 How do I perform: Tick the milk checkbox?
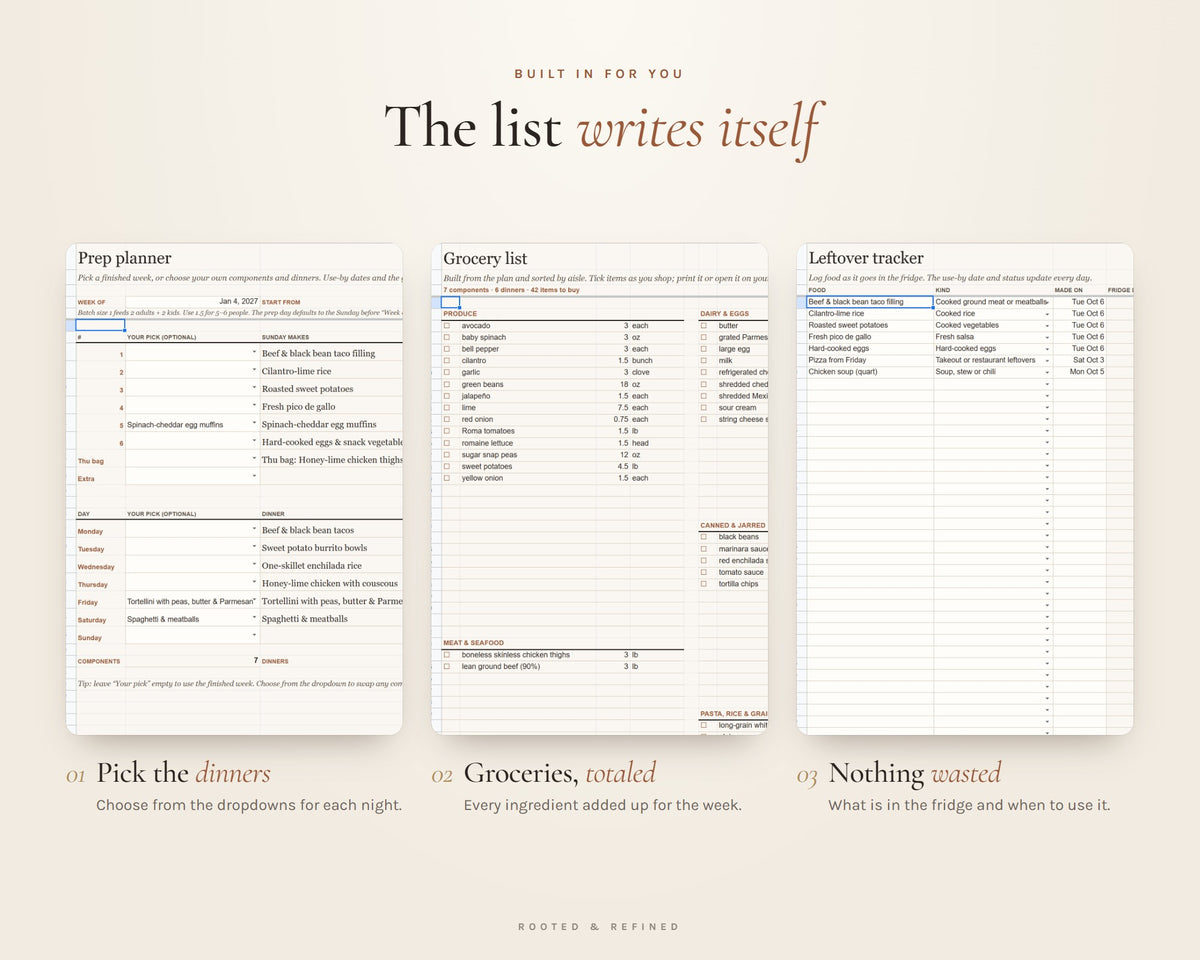[704, 360]
